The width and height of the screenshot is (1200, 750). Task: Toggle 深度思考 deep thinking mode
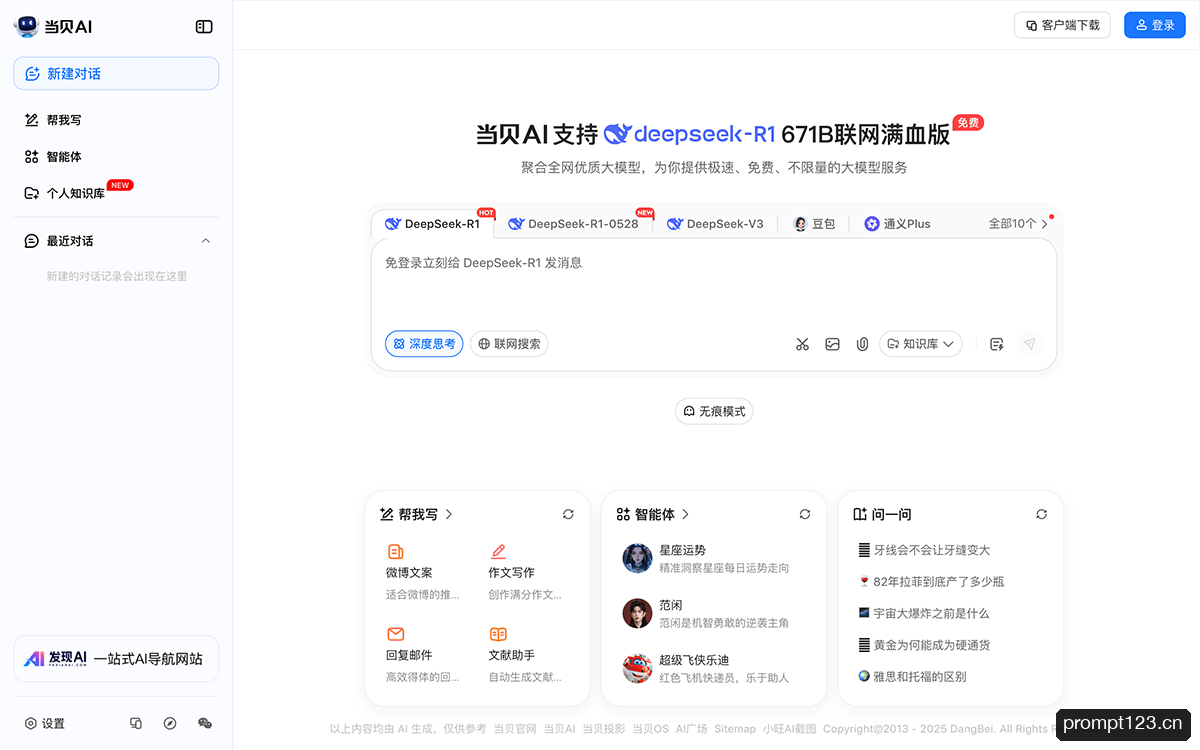coord(424,344)
